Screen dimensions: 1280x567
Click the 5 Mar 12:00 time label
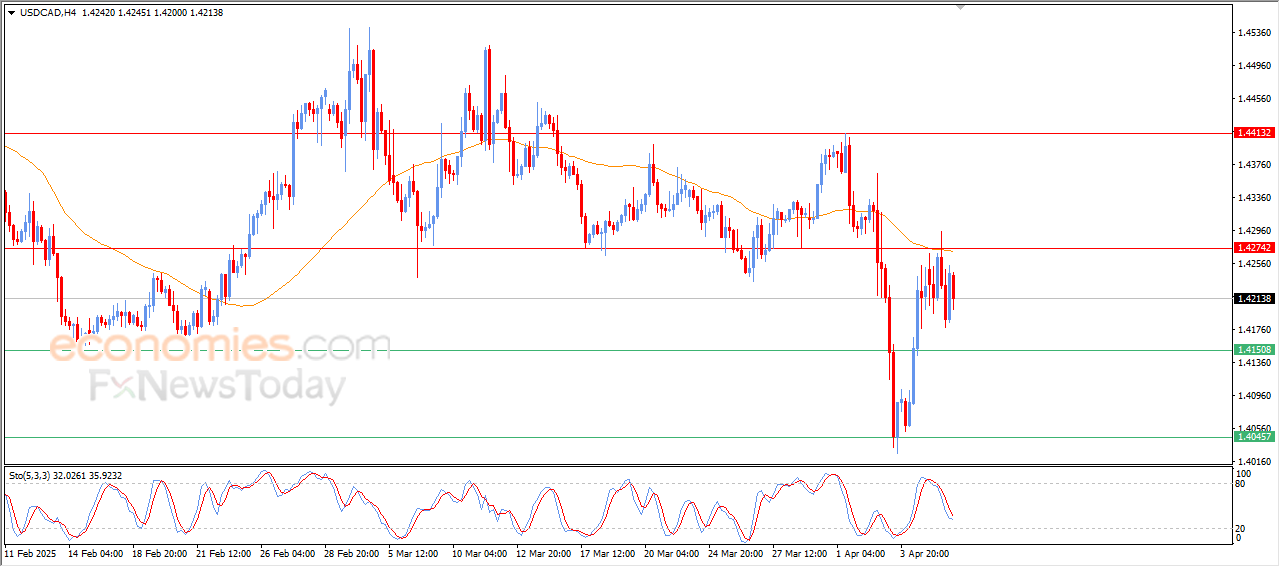tap(415, 552)
